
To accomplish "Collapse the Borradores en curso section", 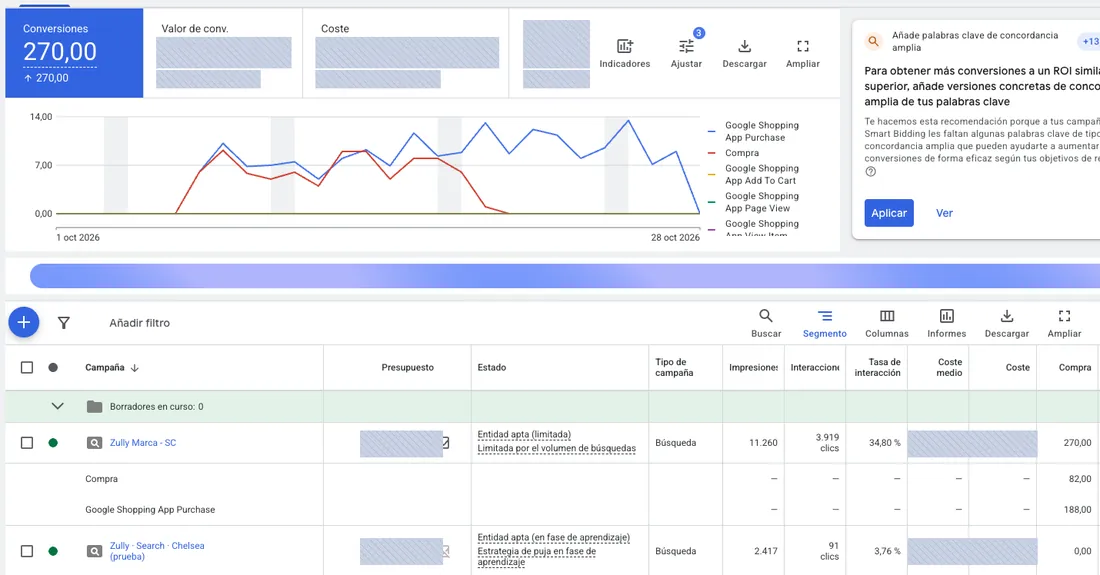I will click(x=58, y=407).
